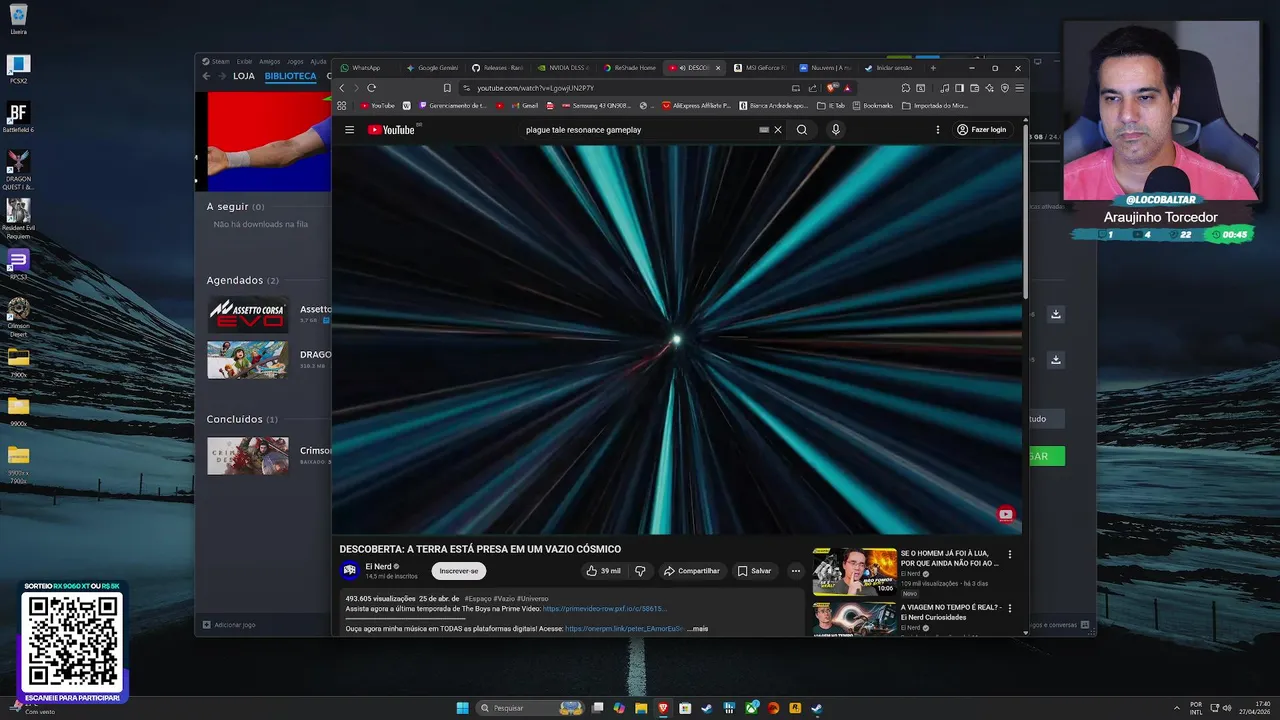Click the Salvar button under video
Viewport: 1280px width, 720px height.
755,571
